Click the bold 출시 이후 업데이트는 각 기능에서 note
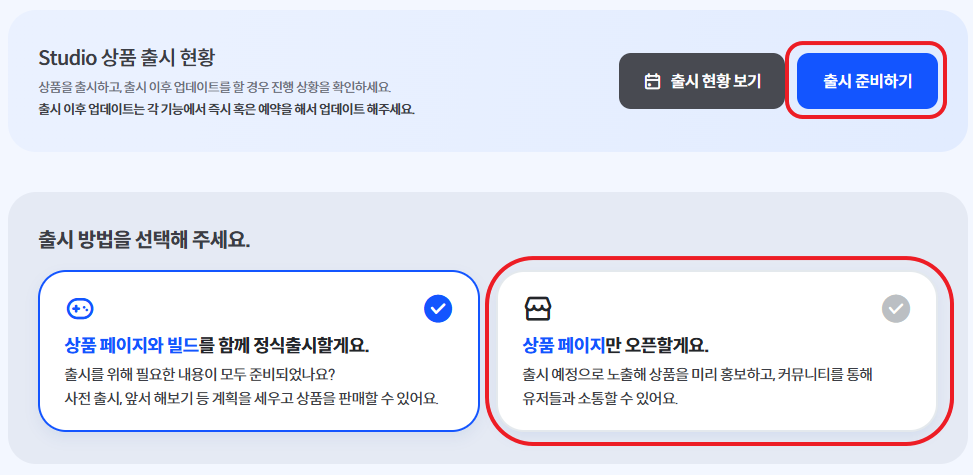The width and height of the screenshot is (973, 475). point(226,110)
